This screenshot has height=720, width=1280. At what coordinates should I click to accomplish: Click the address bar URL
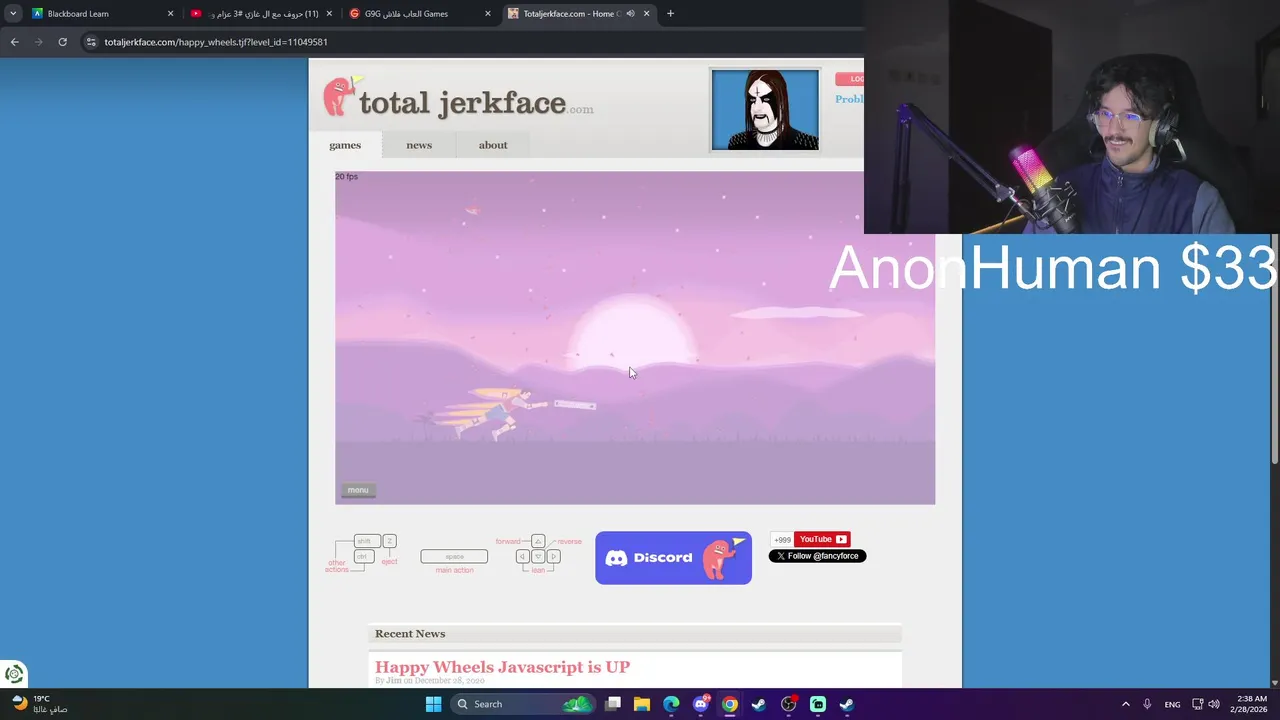(216, 42)
